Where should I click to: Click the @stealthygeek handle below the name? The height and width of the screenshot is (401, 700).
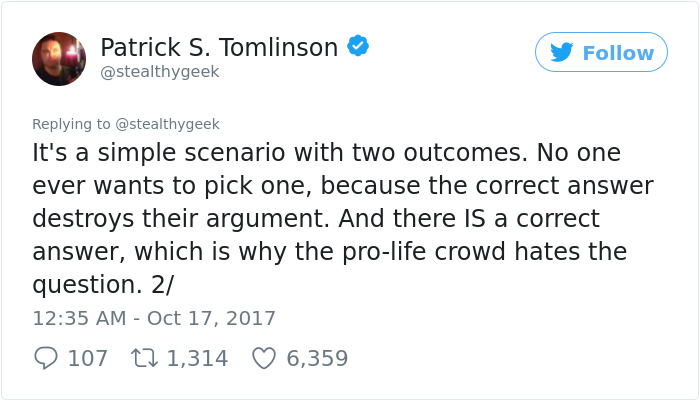[160, 72]
